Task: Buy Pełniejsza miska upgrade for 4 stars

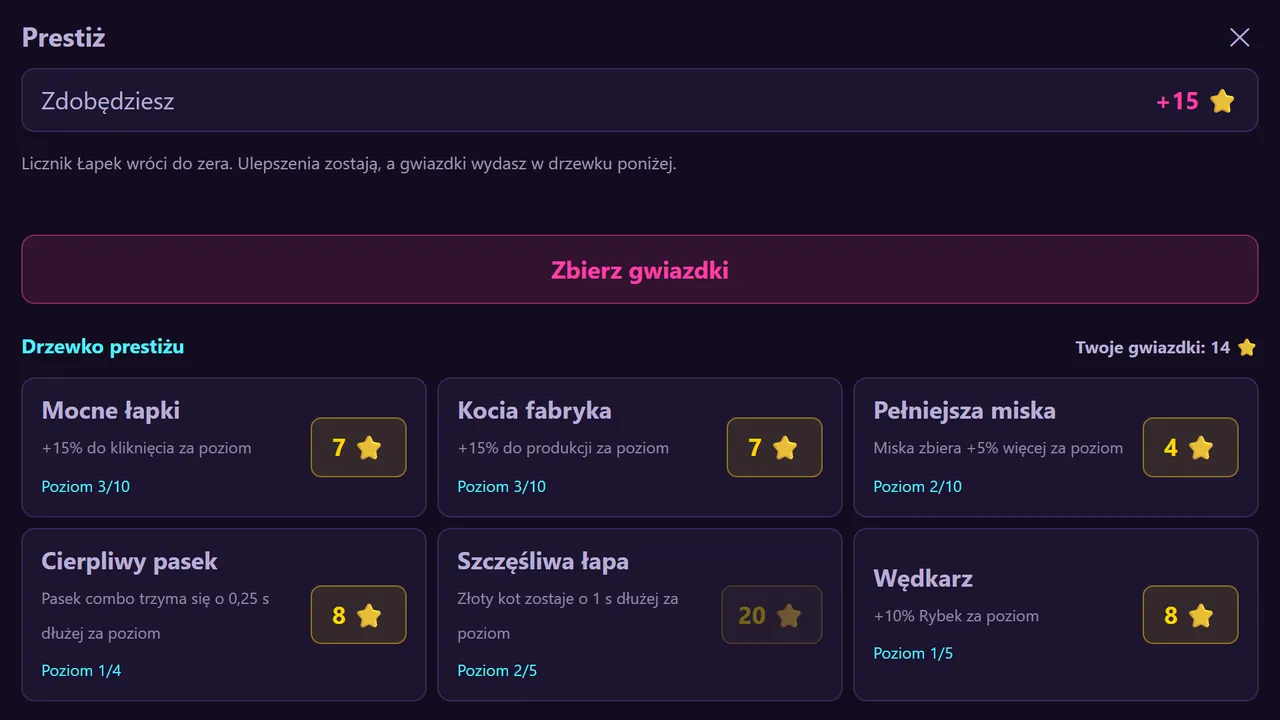Action: [1190, 447]
